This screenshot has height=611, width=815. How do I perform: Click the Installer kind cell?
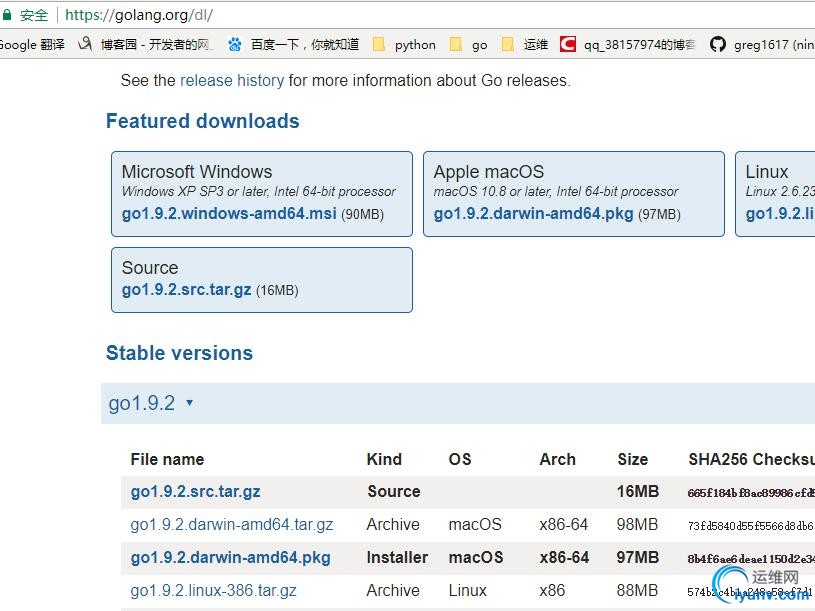tap(397, 557)
